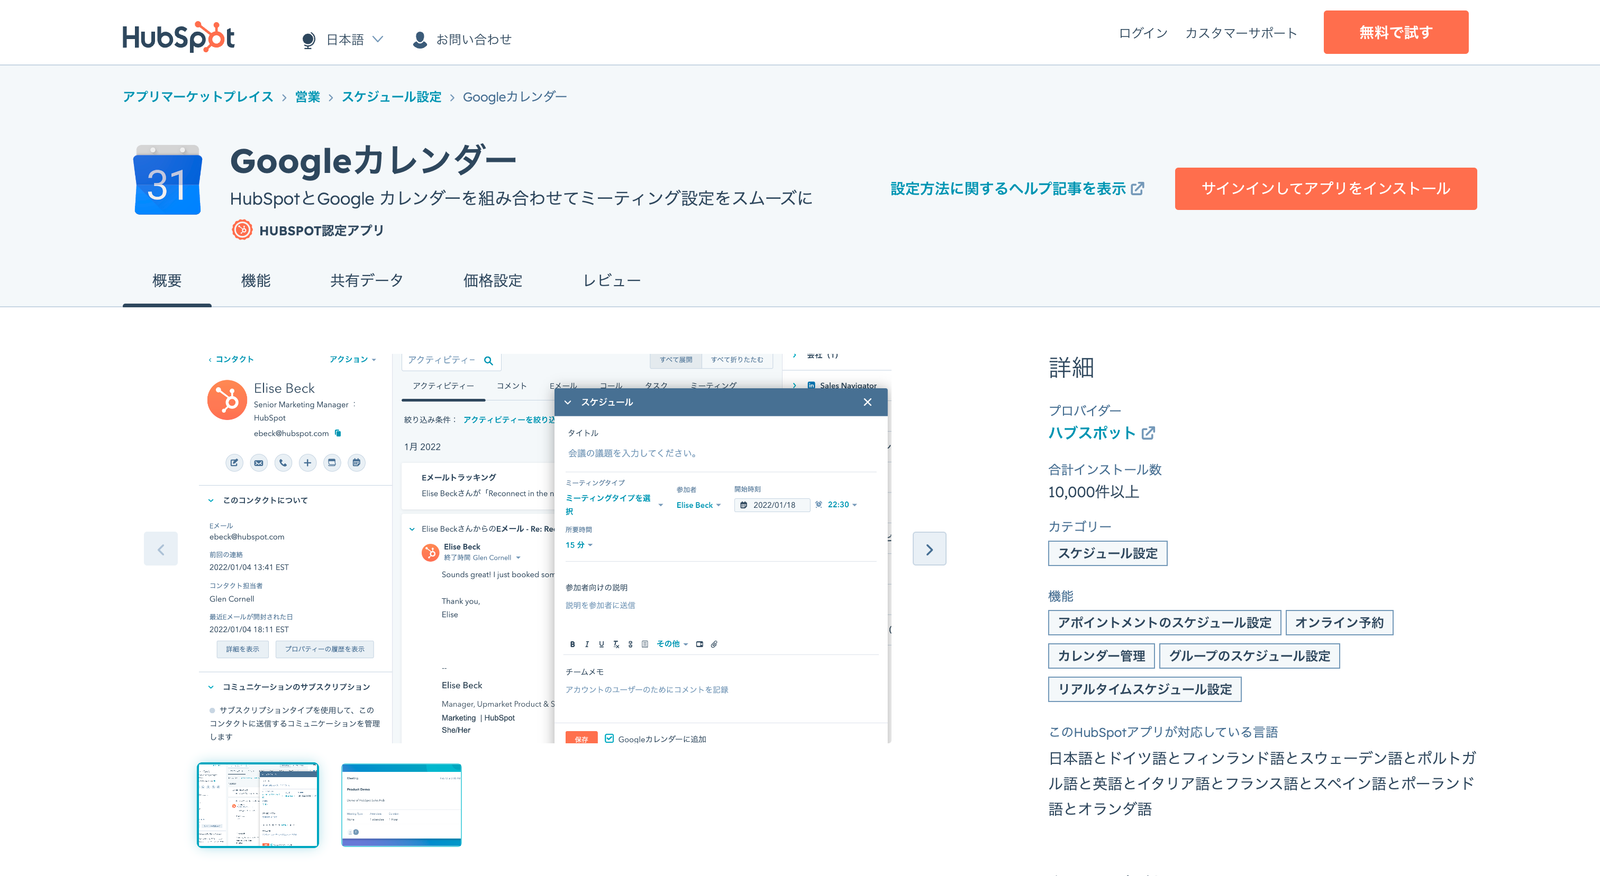The image size is (1600, 876).
Task: Select the 概要 tab
Action: pos(167,281)
